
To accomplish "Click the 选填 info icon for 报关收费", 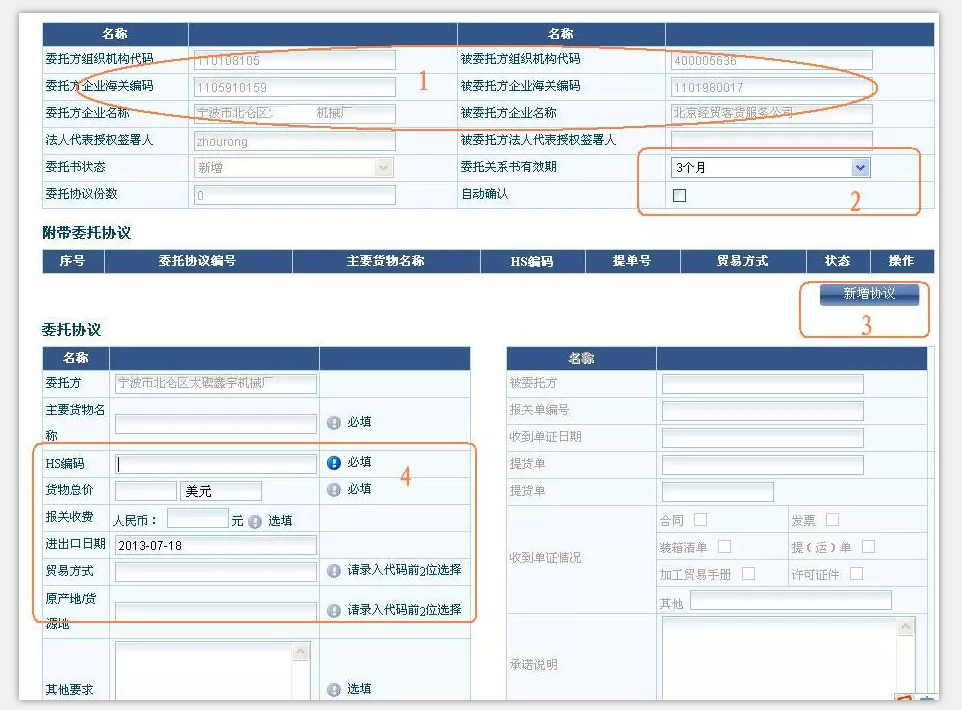I will tap(255, 521).
